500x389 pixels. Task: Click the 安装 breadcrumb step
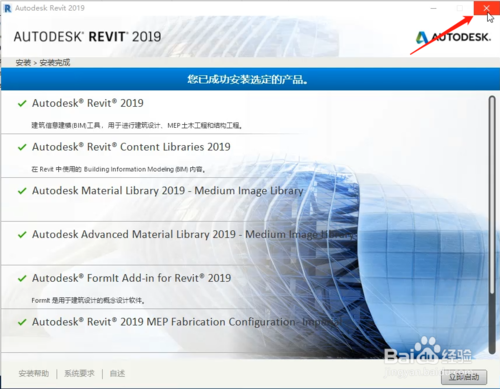[23, 63]
